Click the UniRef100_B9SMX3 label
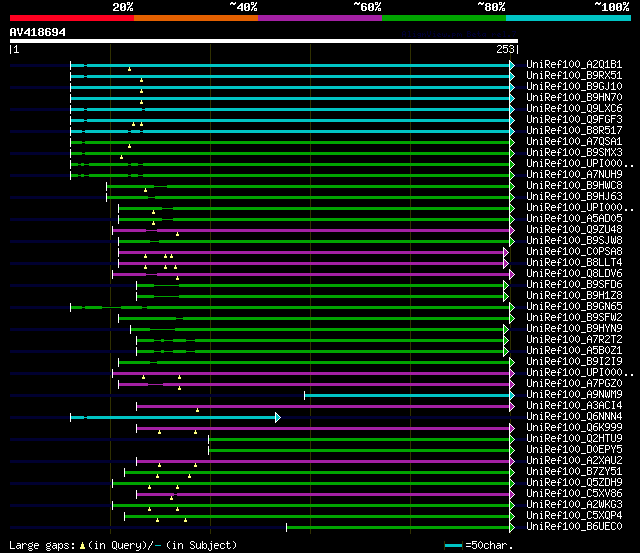The height and width of the screenshot is (553, 640). pyautogui.click(x=574, y=153)
